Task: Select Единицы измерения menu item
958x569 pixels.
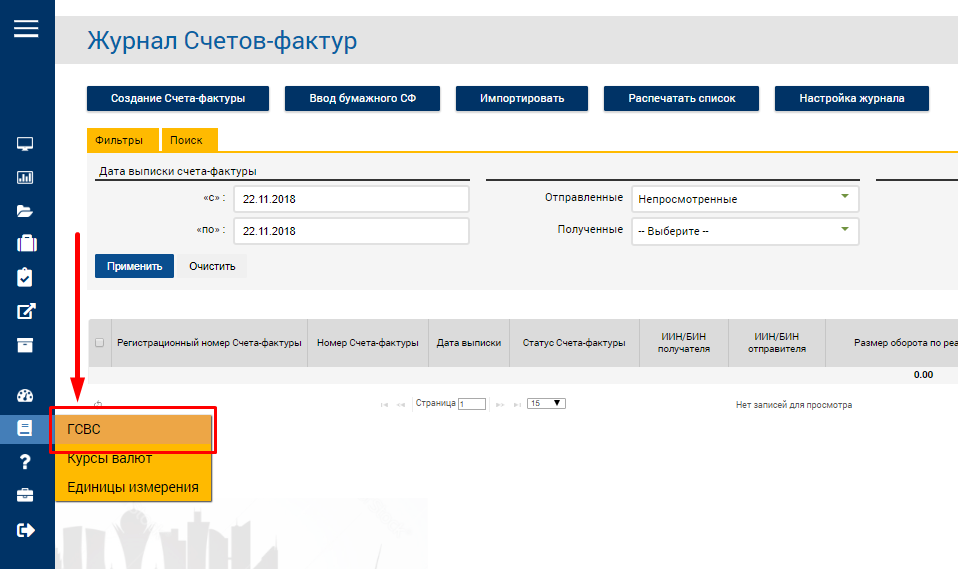Action: coord(134,487)
